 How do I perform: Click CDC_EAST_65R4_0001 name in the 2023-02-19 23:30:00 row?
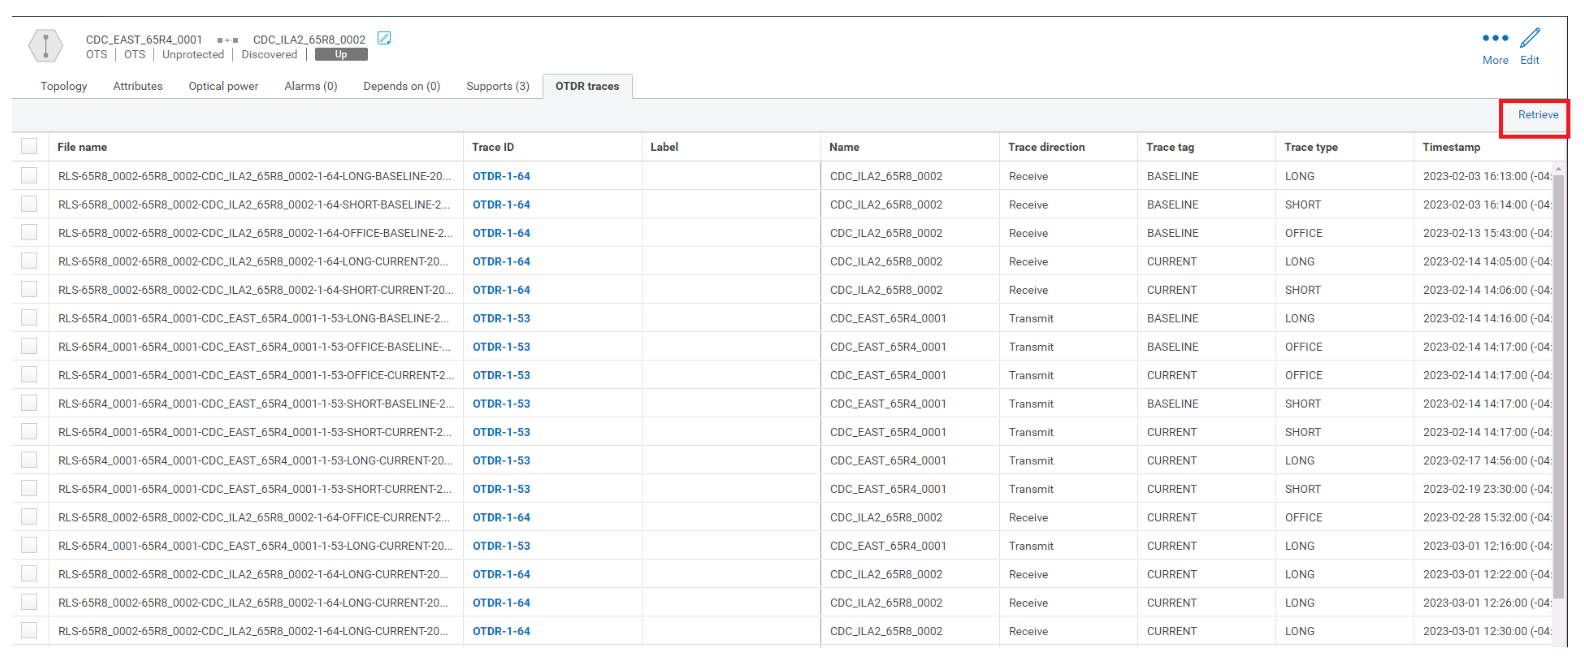[x=888, y=489]
